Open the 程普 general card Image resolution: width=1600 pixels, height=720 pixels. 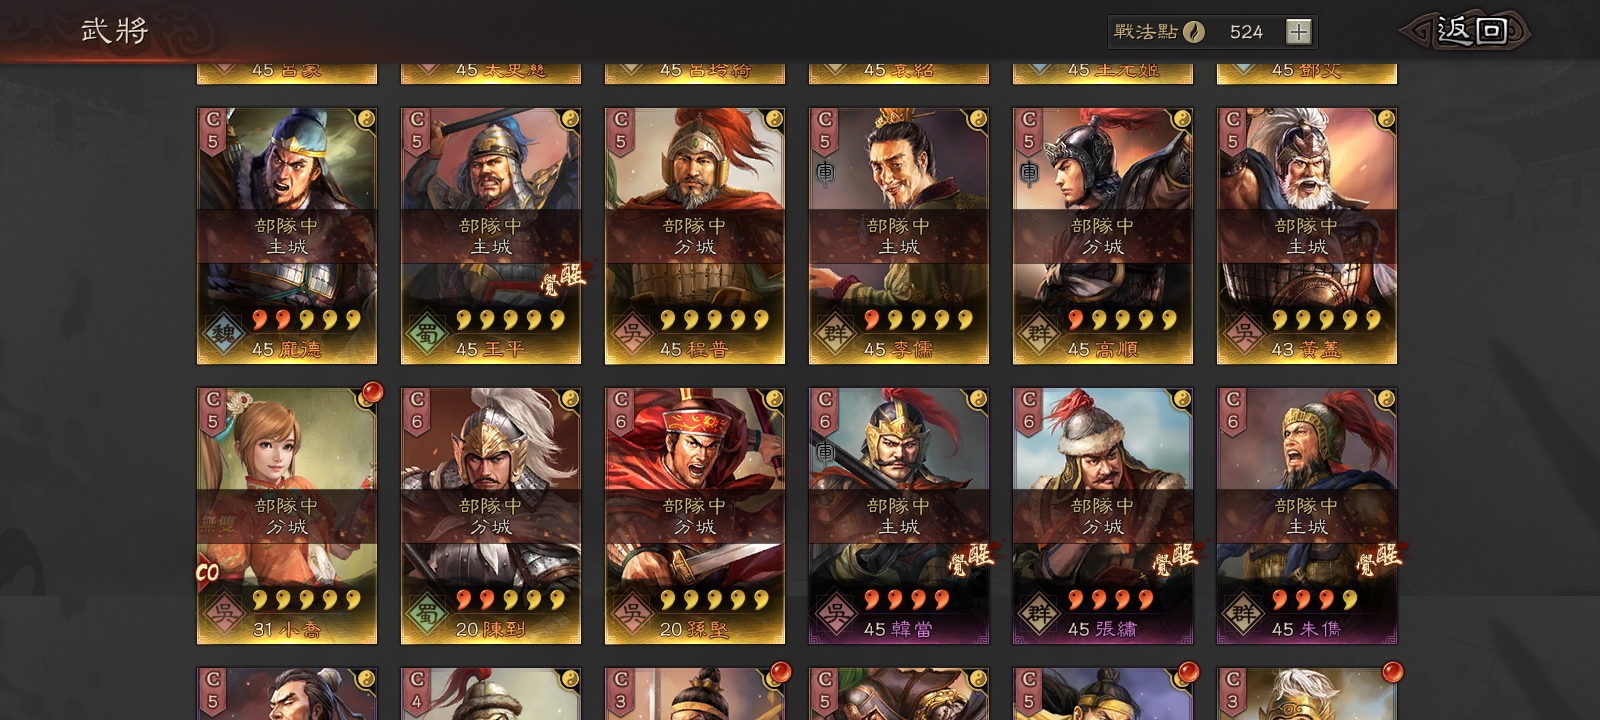click(x=695, y=236)
